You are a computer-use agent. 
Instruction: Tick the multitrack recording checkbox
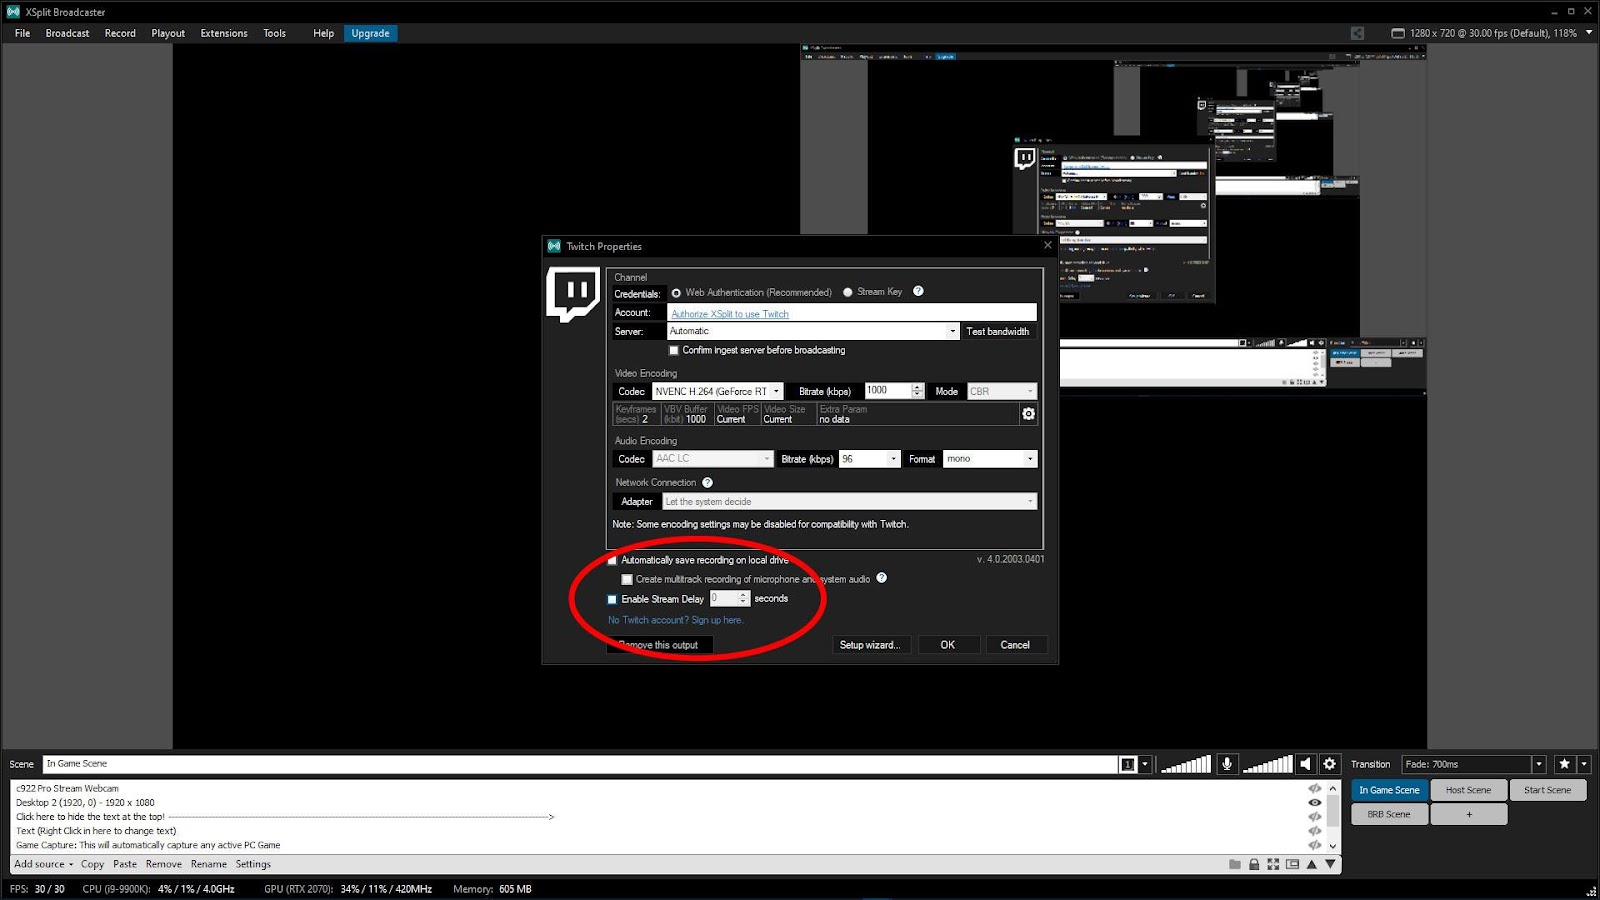pyautogui.click(x=627, y=579)
